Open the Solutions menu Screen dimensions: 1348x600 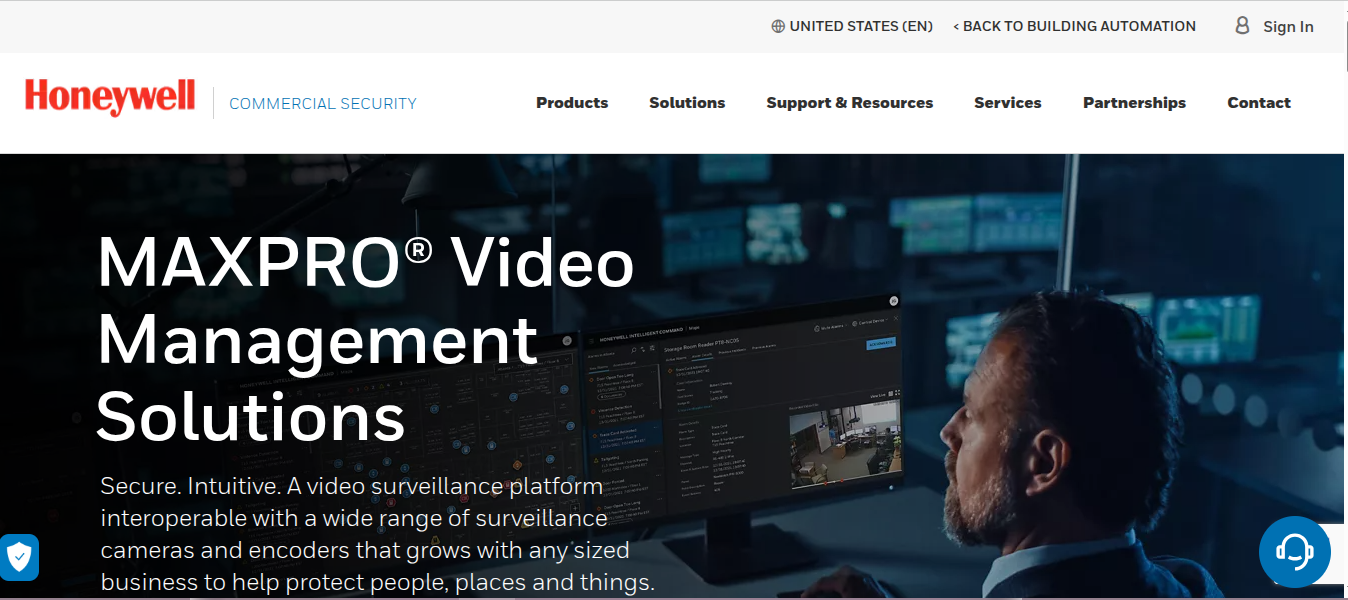(x=687, y=103)
